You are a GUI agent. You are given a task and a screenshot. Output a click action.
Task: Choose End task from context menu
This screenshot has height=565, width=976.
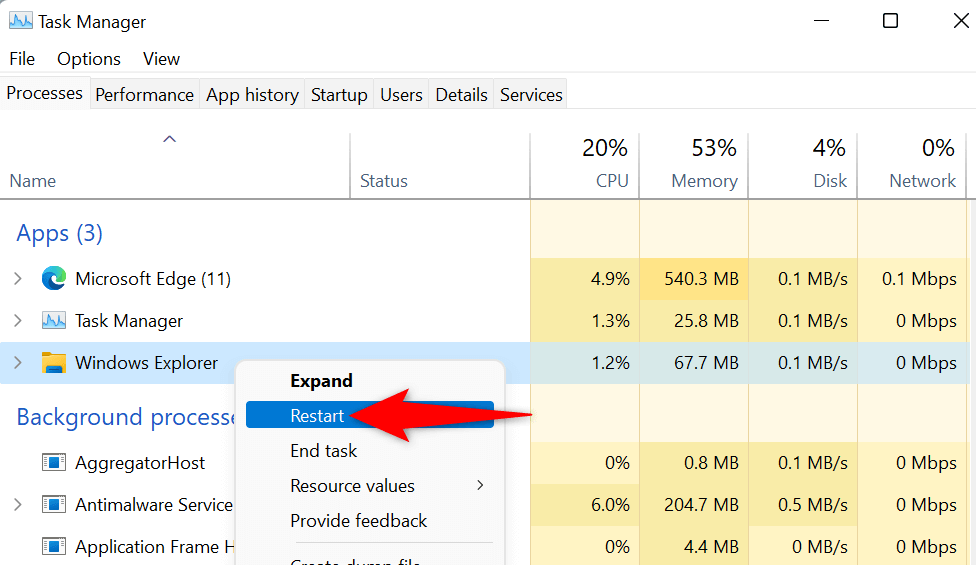[x=323, y=451]
